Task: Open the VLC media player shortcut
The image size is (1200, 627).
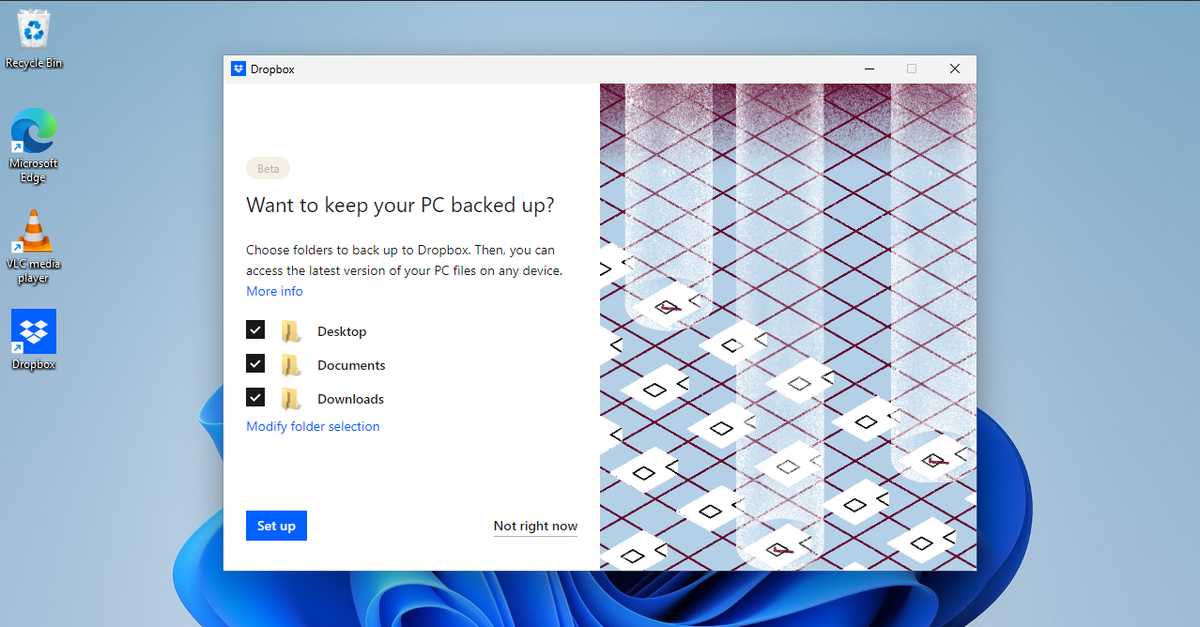Action: click(33, 247)
